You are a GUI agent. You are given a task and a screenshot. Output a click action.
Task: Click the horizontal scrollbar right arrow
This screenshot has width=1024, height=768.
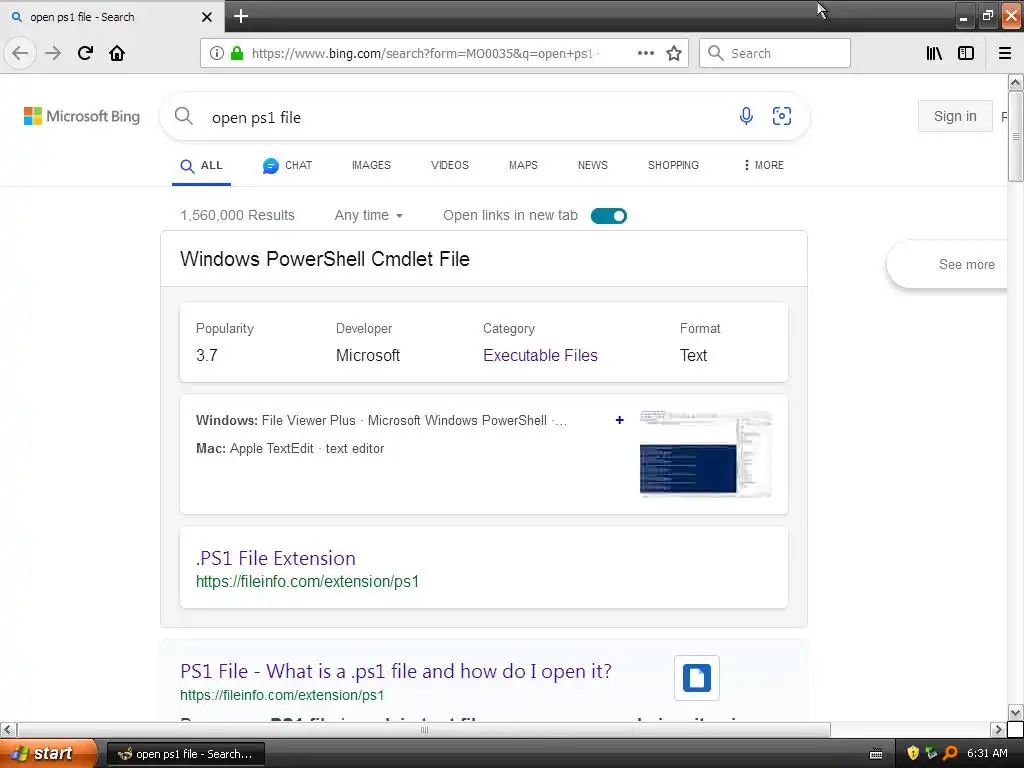click(998, 729)
